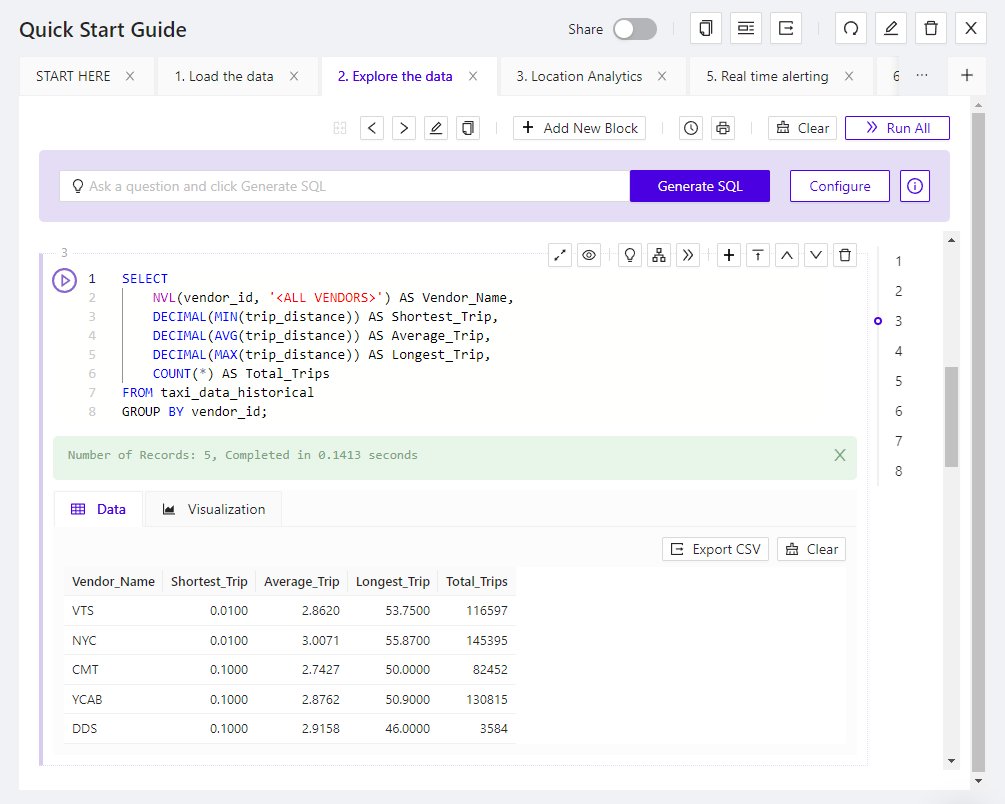Go to the previous block with the left chevron
The height and width of the screenshot is (804, 1005).
371,128
